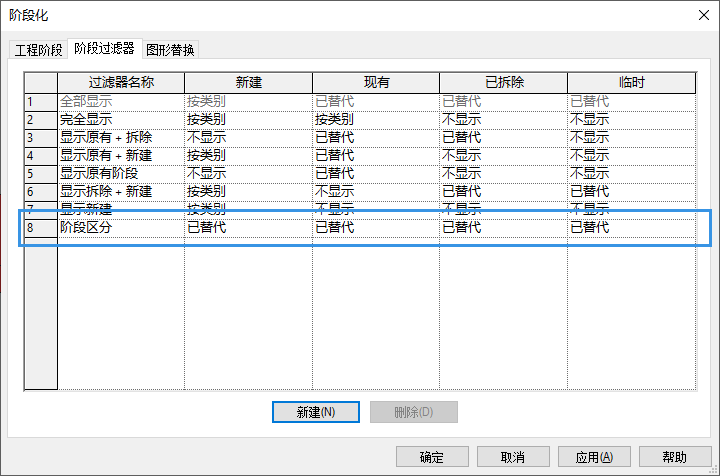This screenshot has height=476, width=720.
Task: Click the 新建 column header
Action: point(248,83)
